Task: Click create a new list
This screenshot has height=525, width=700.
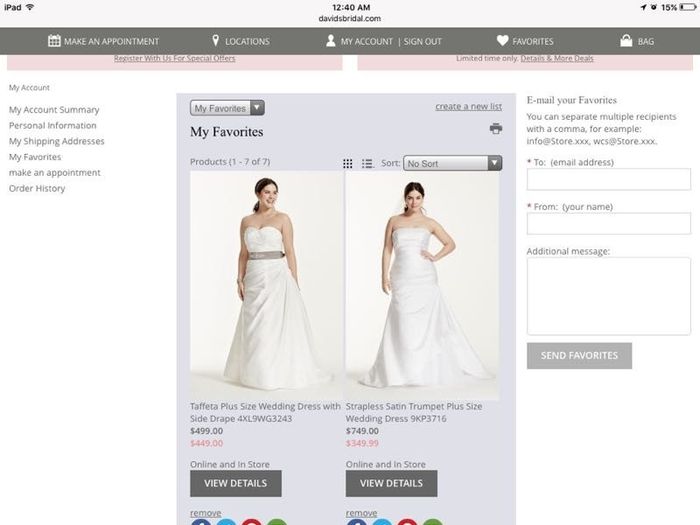Action: 468,107
